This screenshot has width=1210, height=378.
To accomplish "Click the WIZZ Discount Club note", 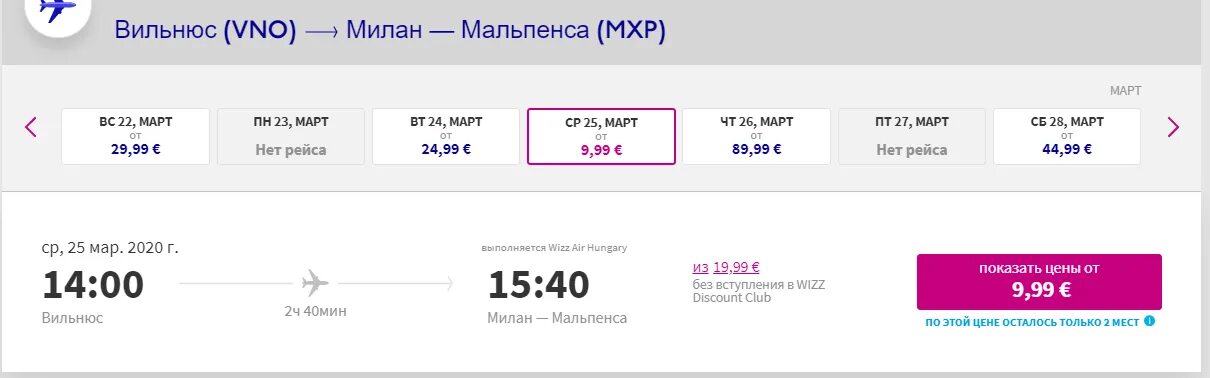I will pyautogui.click(x=759, y=291).
